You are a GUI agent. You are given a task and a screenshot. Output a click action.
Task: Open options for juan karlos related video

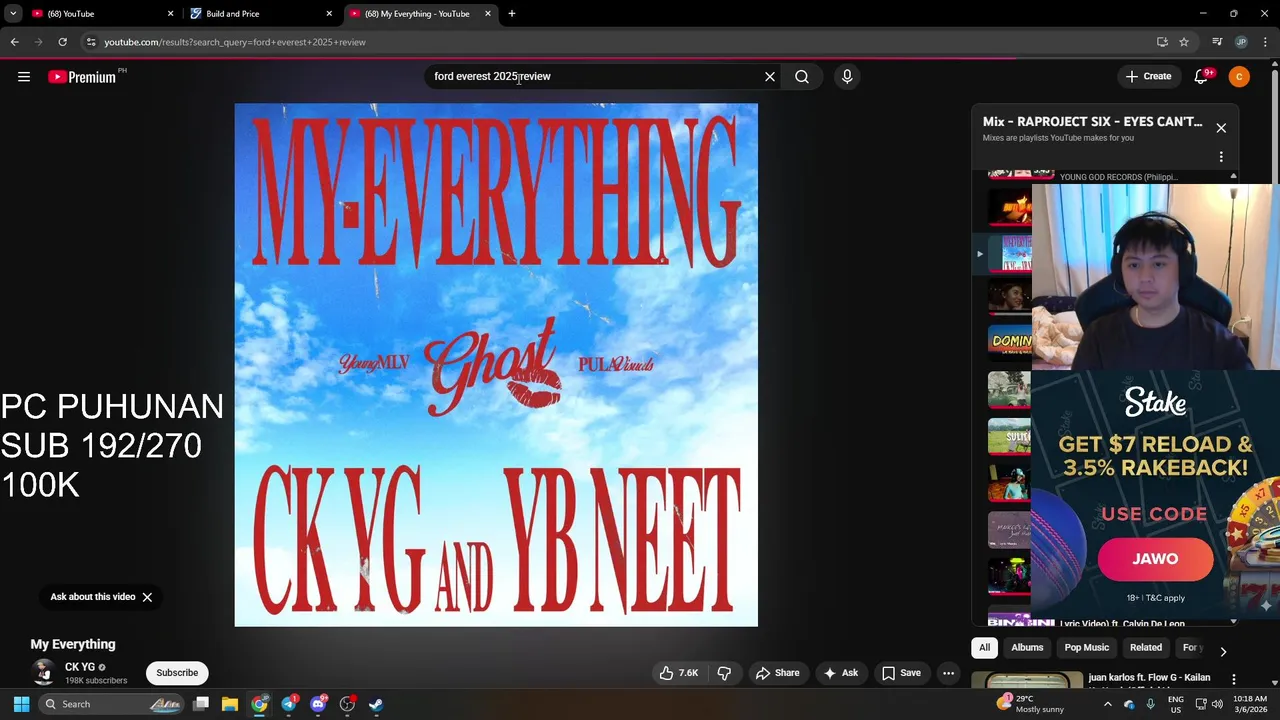point(1234,679)
